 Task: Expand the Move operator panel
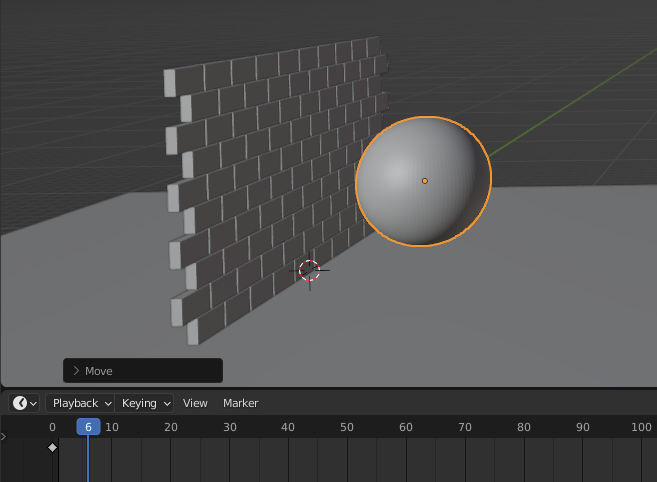click(x=143, y=371)
